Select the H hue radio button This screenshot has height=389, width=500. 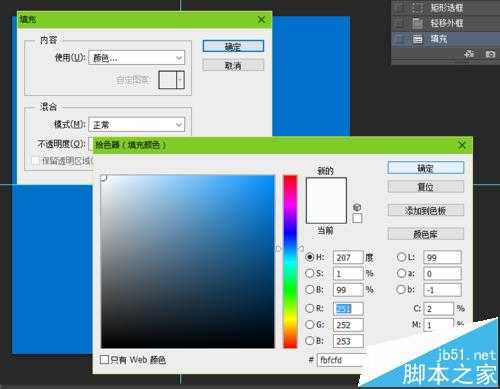[x=310, y=257]
